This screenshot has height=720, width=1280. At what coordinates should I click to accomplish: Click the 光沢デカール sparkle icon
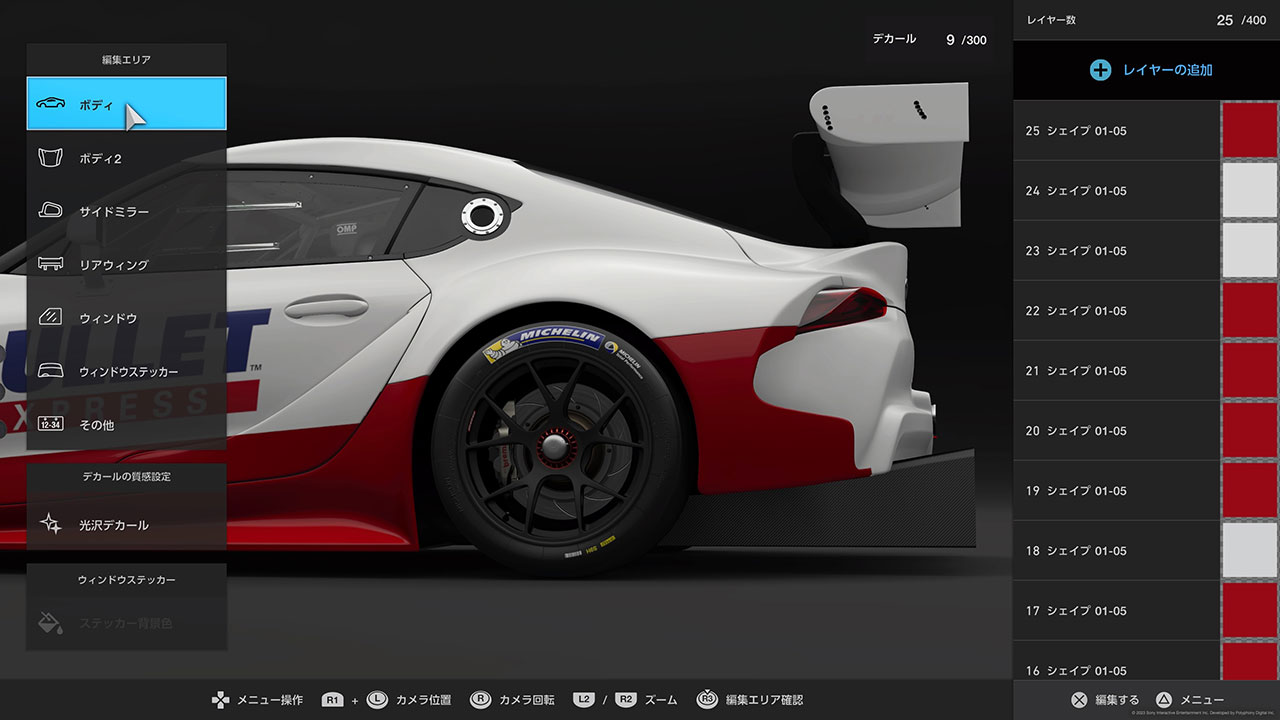[x=50, y=524]
